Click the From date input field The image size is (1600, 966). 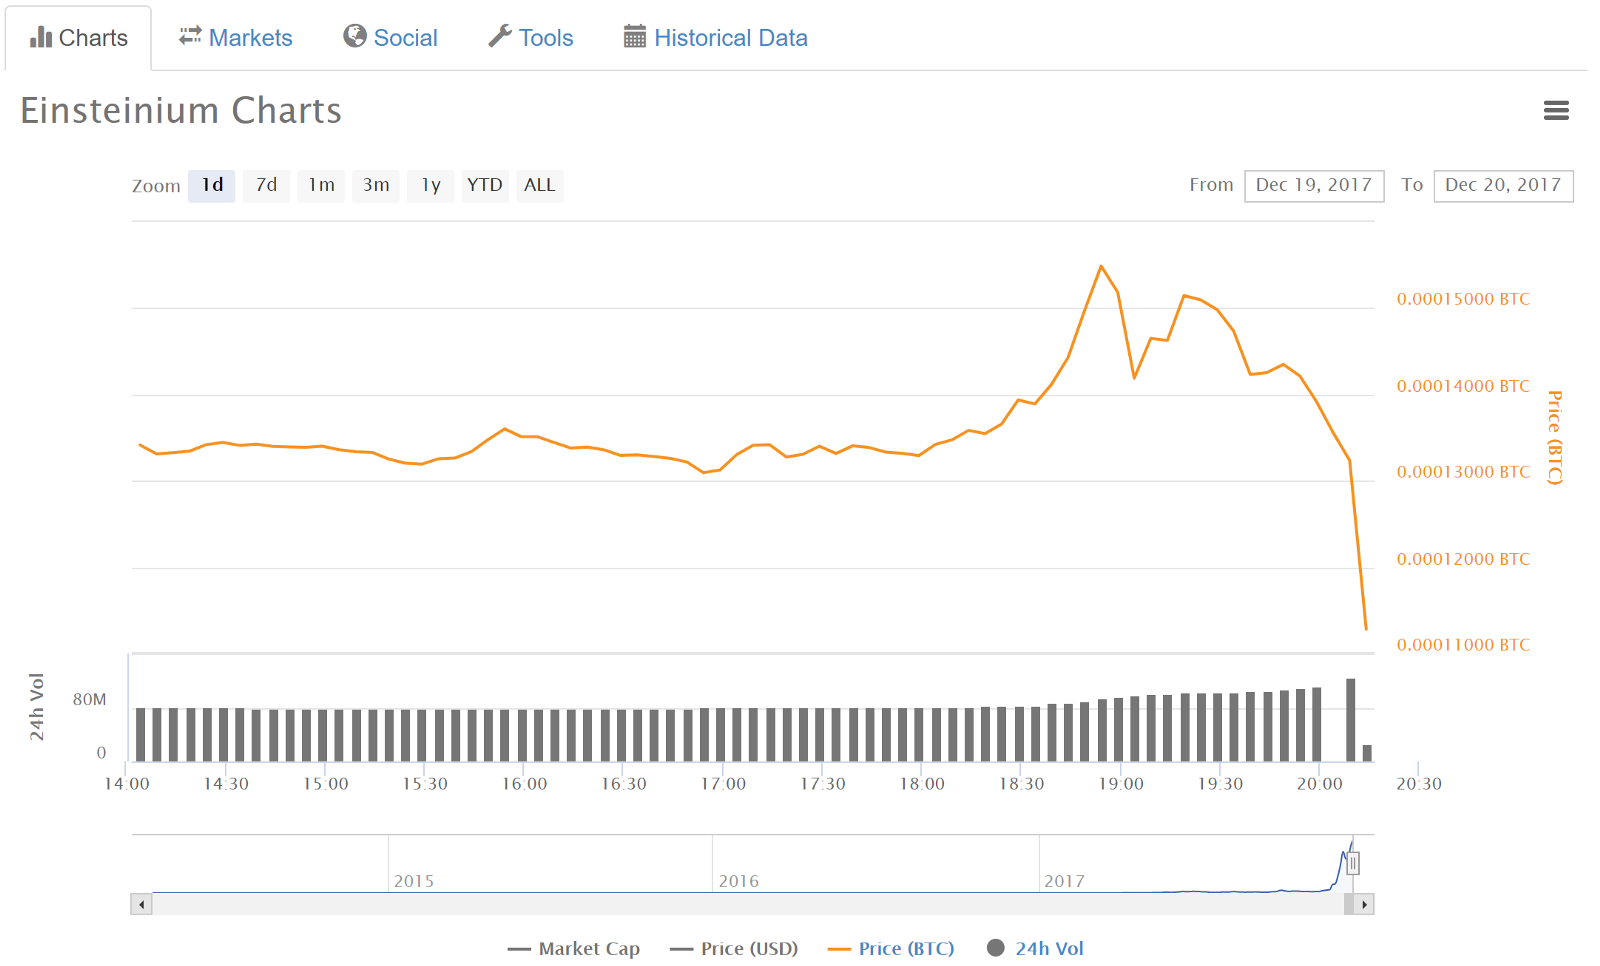click(1314, 186)
